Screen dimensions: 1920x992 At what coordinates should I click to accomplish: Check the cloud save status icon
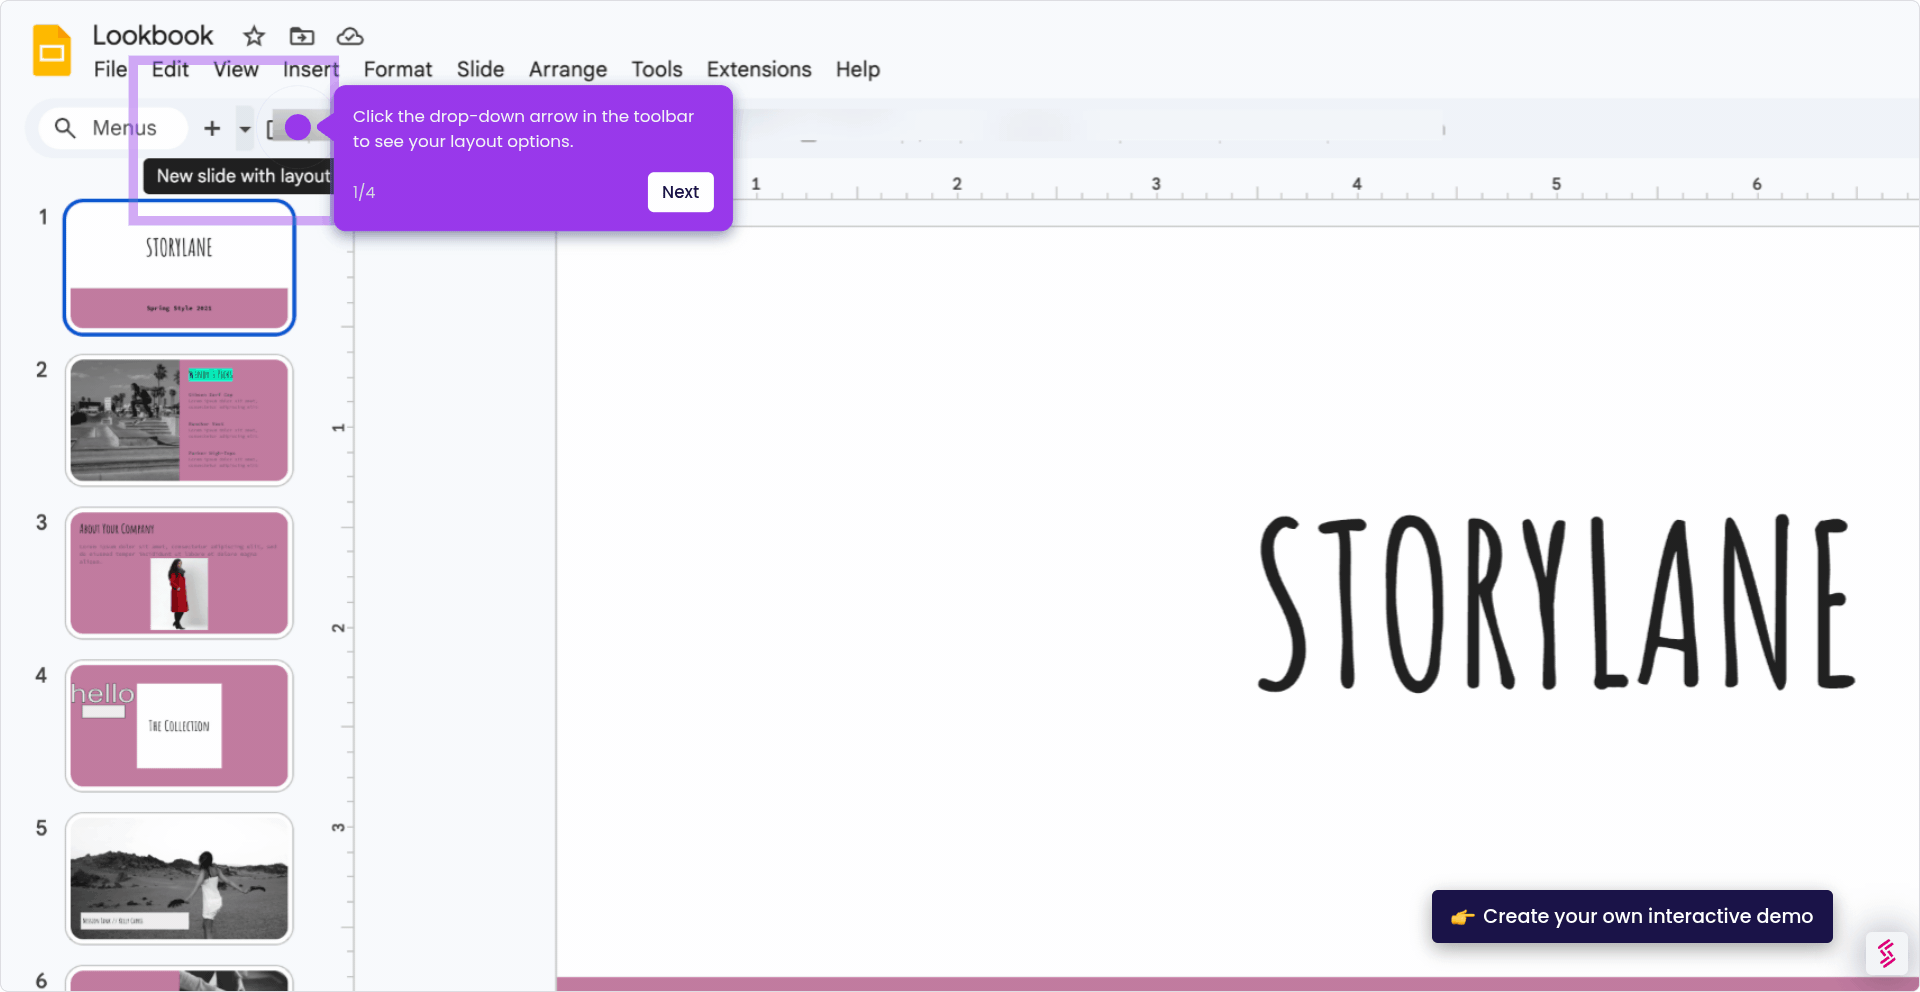tap(349, 37)
